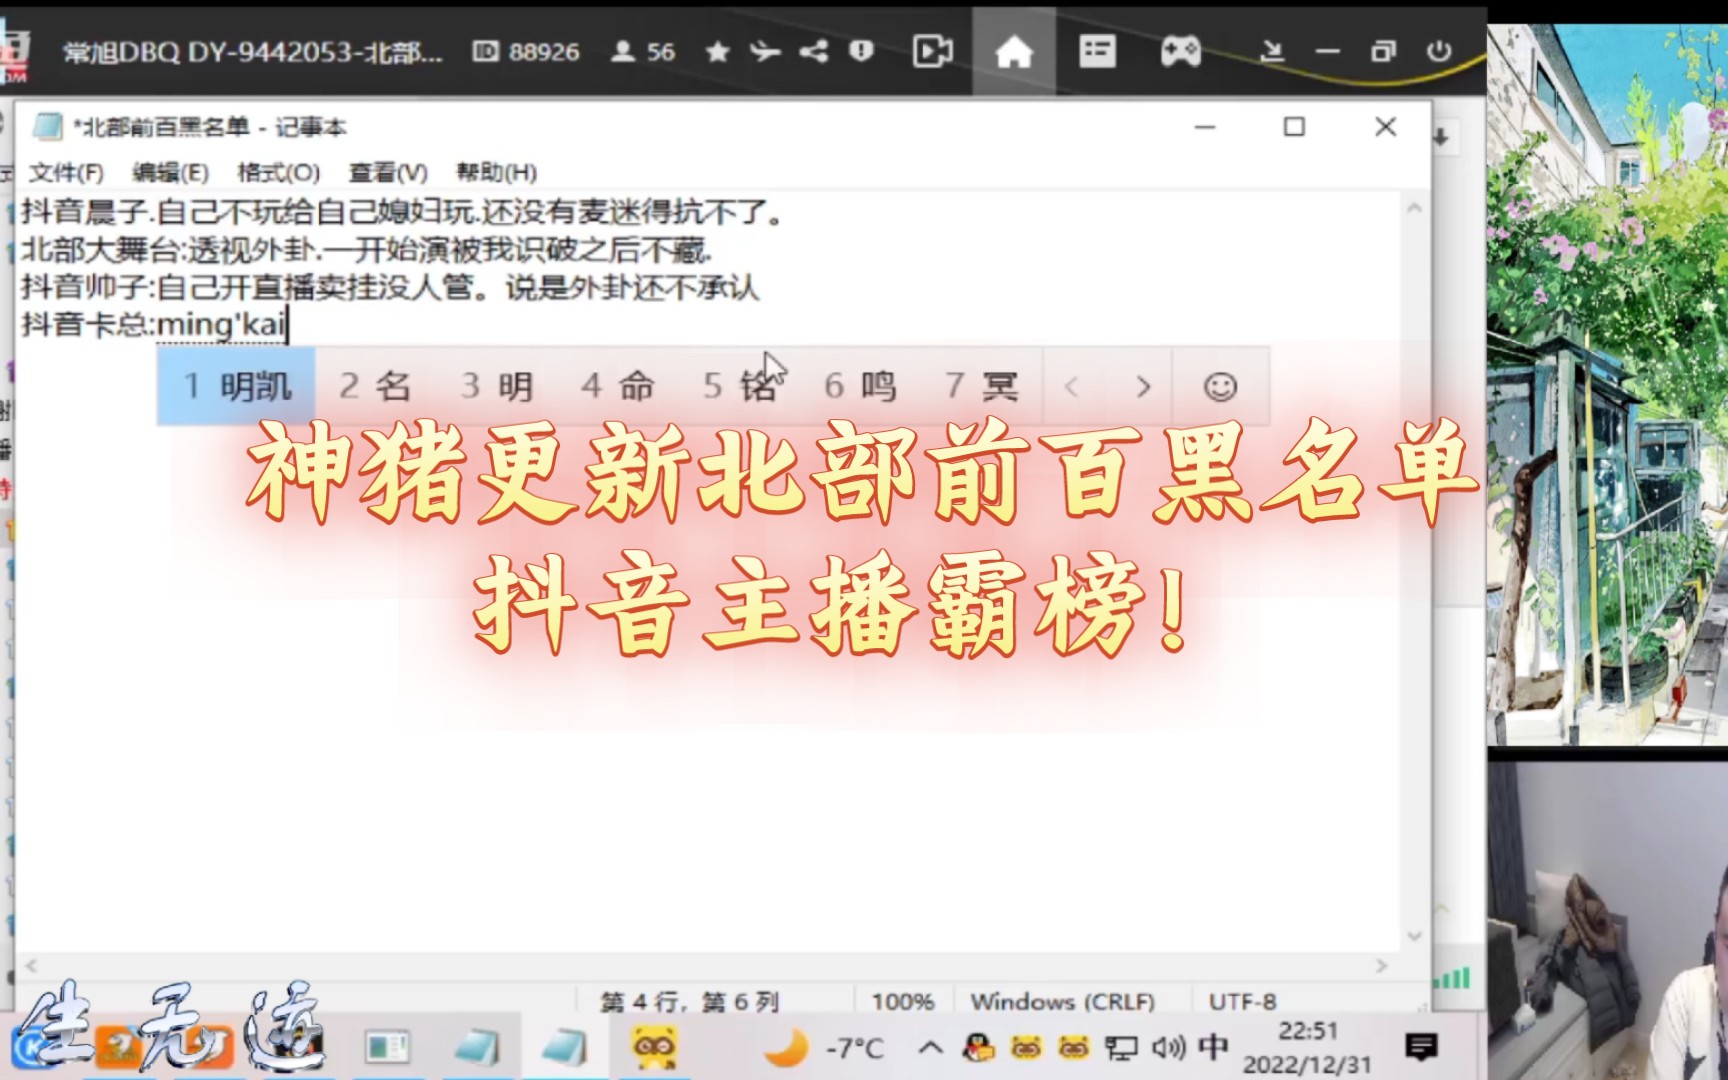Select IME candidate 5 铭
Viewport: 1728px width, 1080px height.
coord(740,386)
